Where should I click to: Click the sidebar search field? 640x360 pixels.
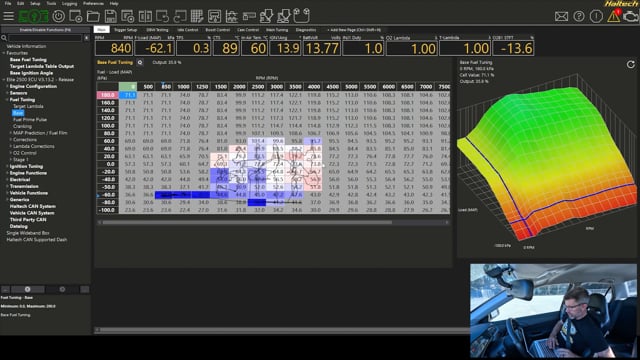point(45,38)
